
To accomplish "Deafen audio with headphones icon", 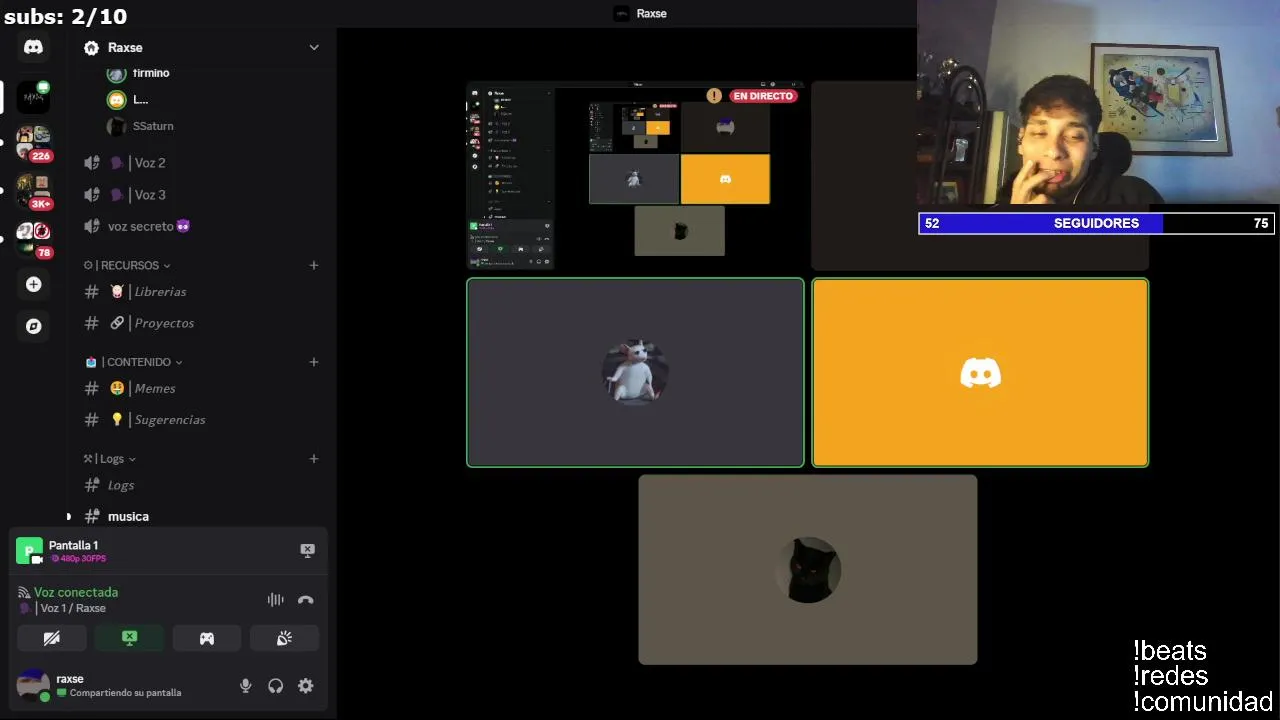I will tap(275, 686).
